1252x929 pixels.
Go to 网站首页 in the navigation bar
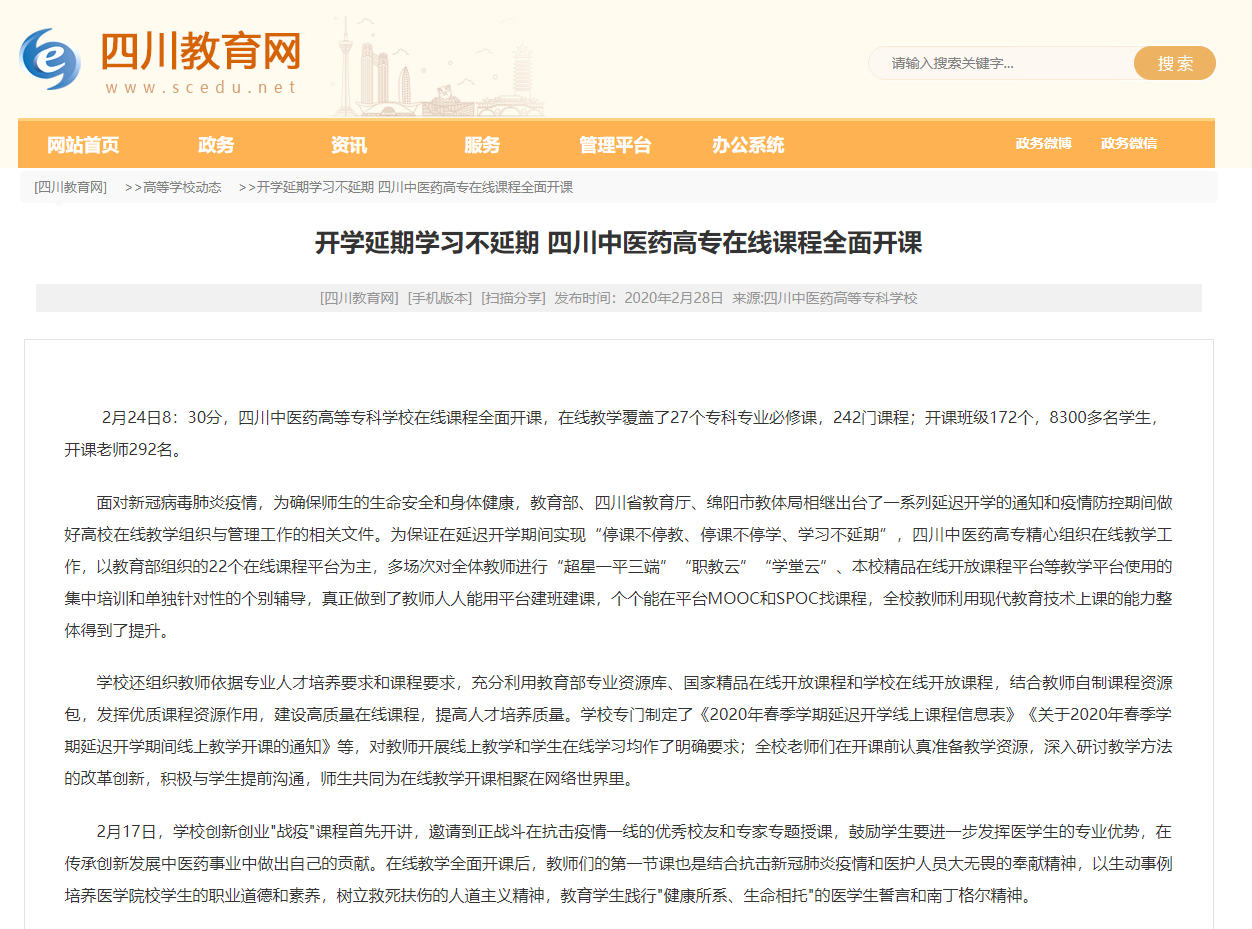click(x=83, y=145)
